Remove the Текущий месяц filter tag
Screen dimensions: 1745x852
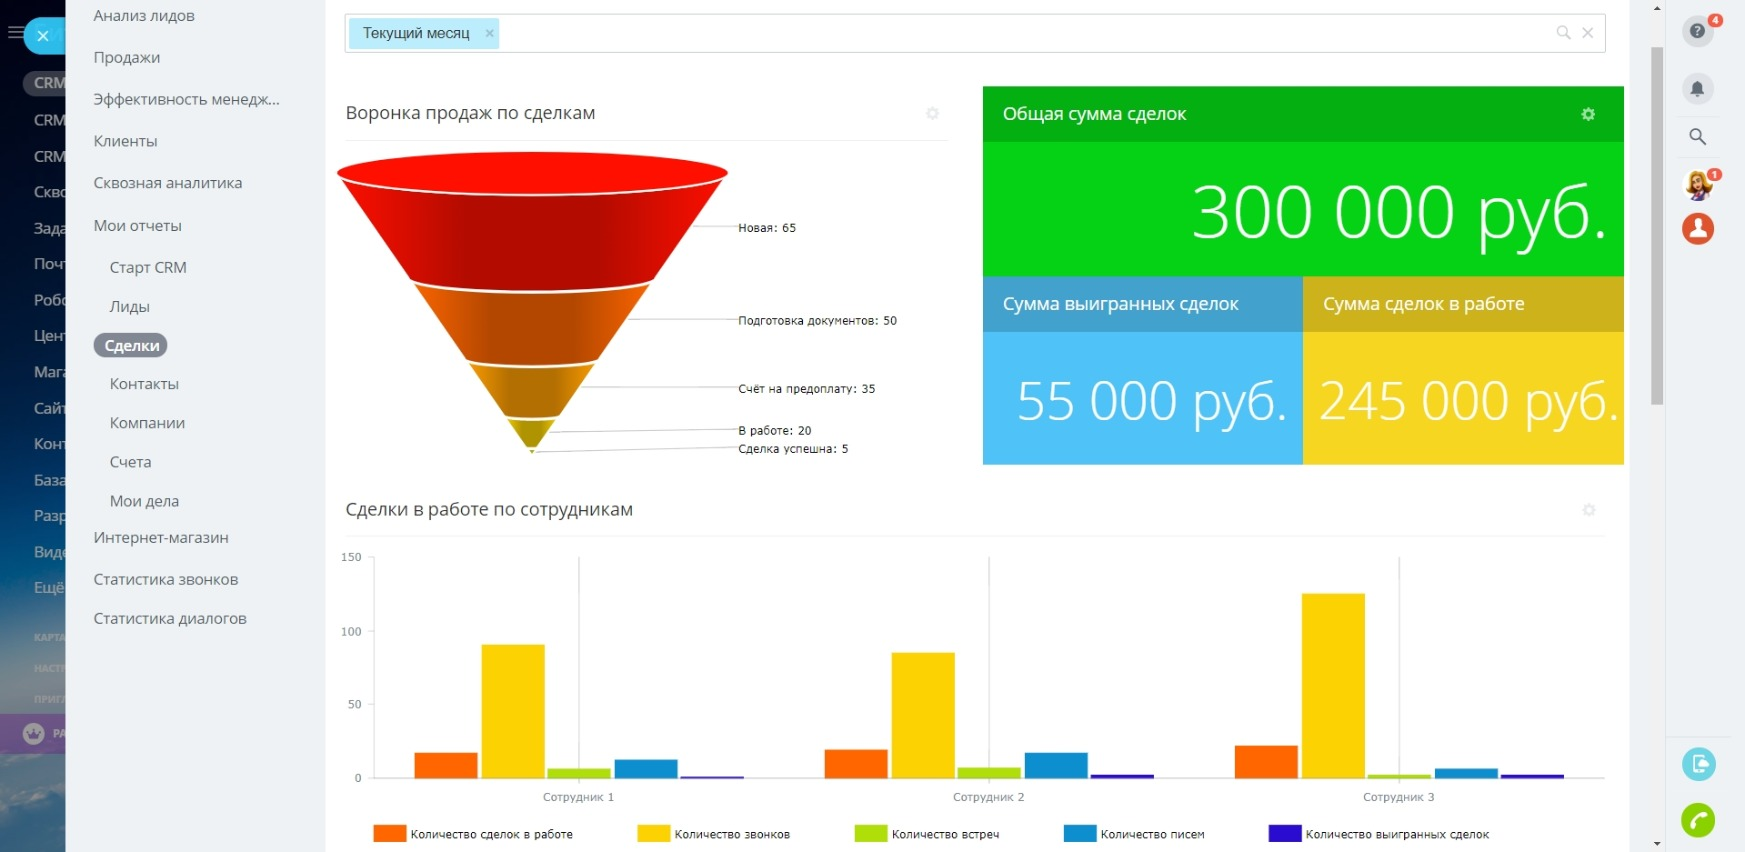(x=490, y=33)
